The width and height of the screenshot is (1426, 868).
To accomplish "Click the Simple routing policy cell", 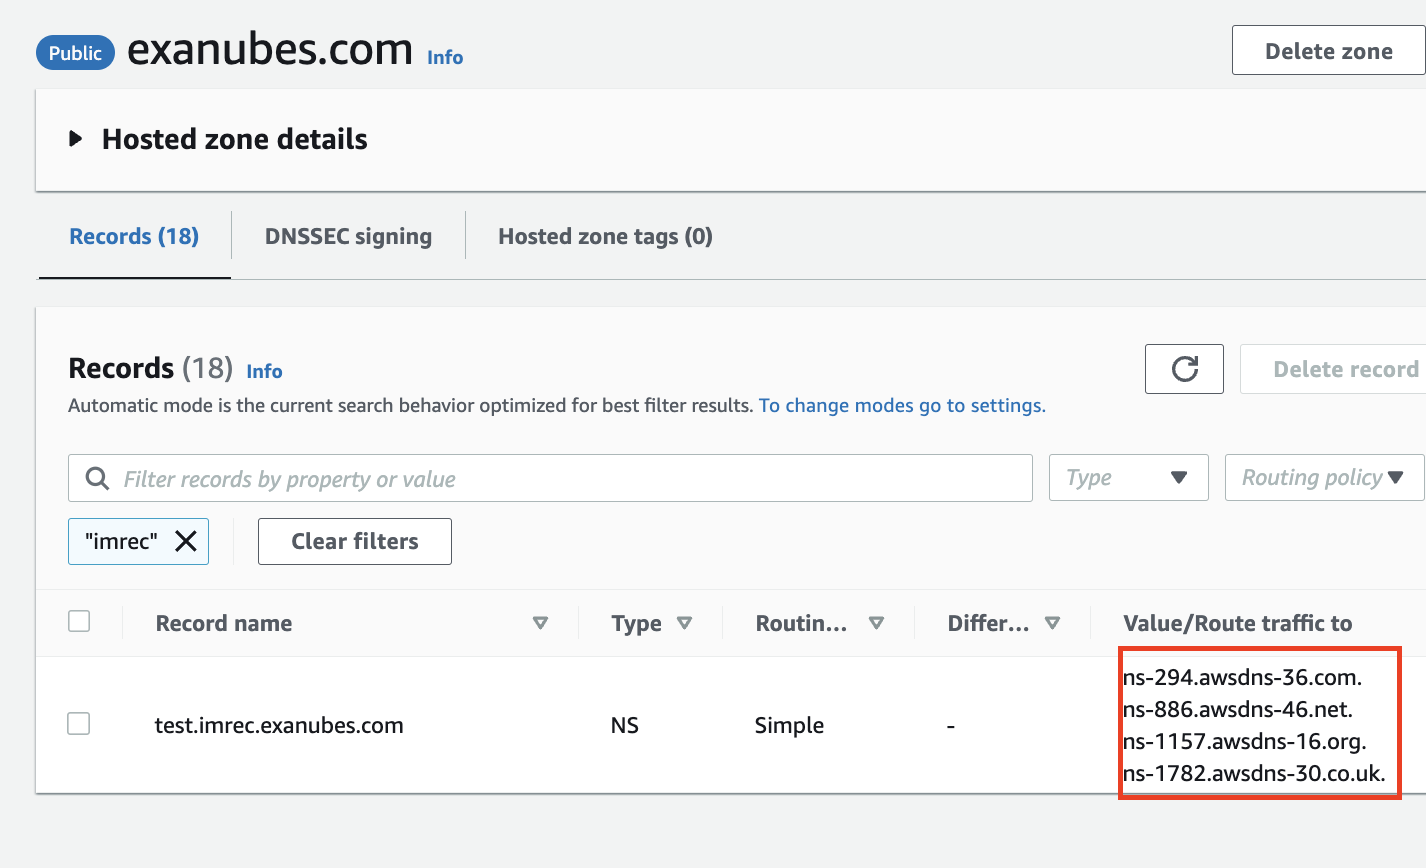I will pyautogui.click(x=789, y=725).
